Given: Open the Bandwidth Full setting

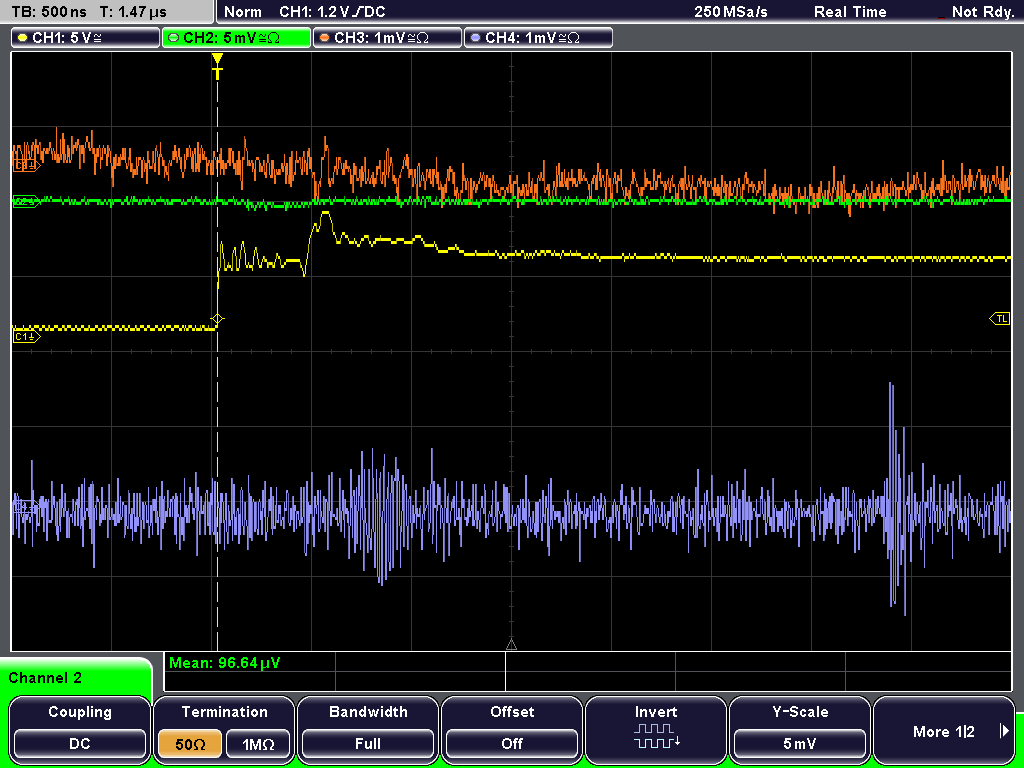Looking at the screenshot, I should (368, 744).
